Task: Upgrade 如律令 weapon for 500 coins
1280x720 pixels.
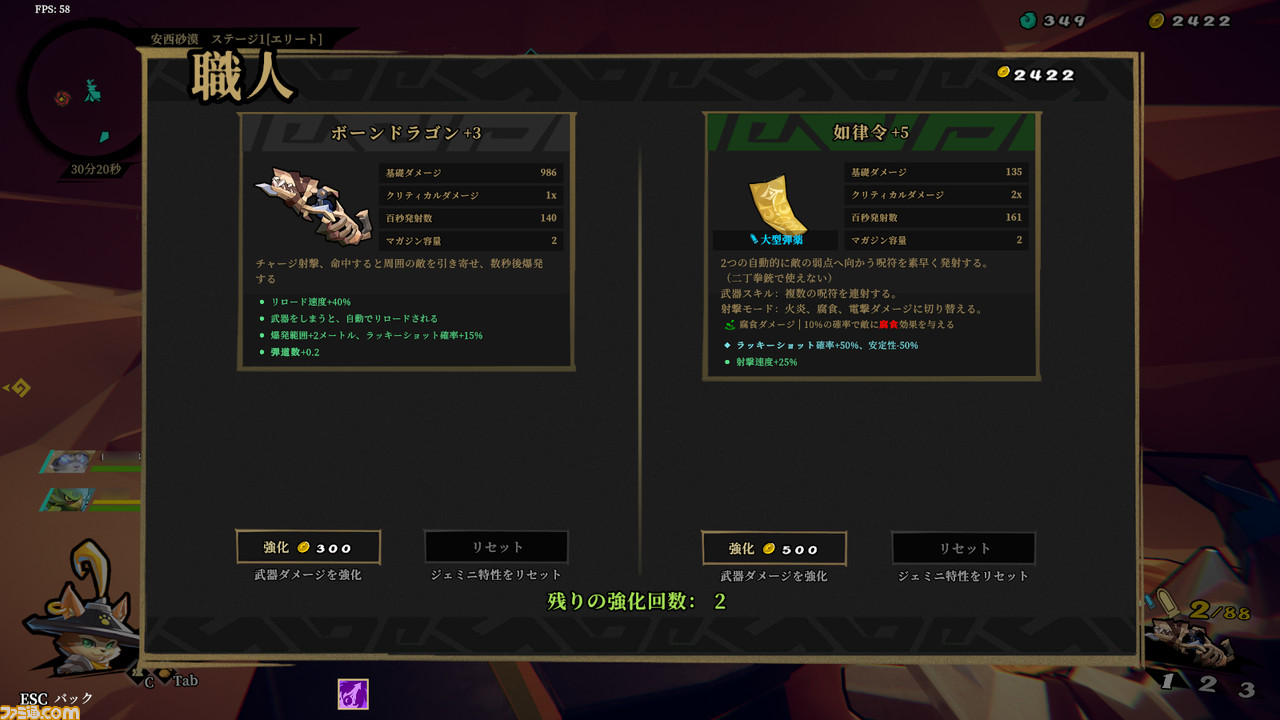Action: (774, 548)
